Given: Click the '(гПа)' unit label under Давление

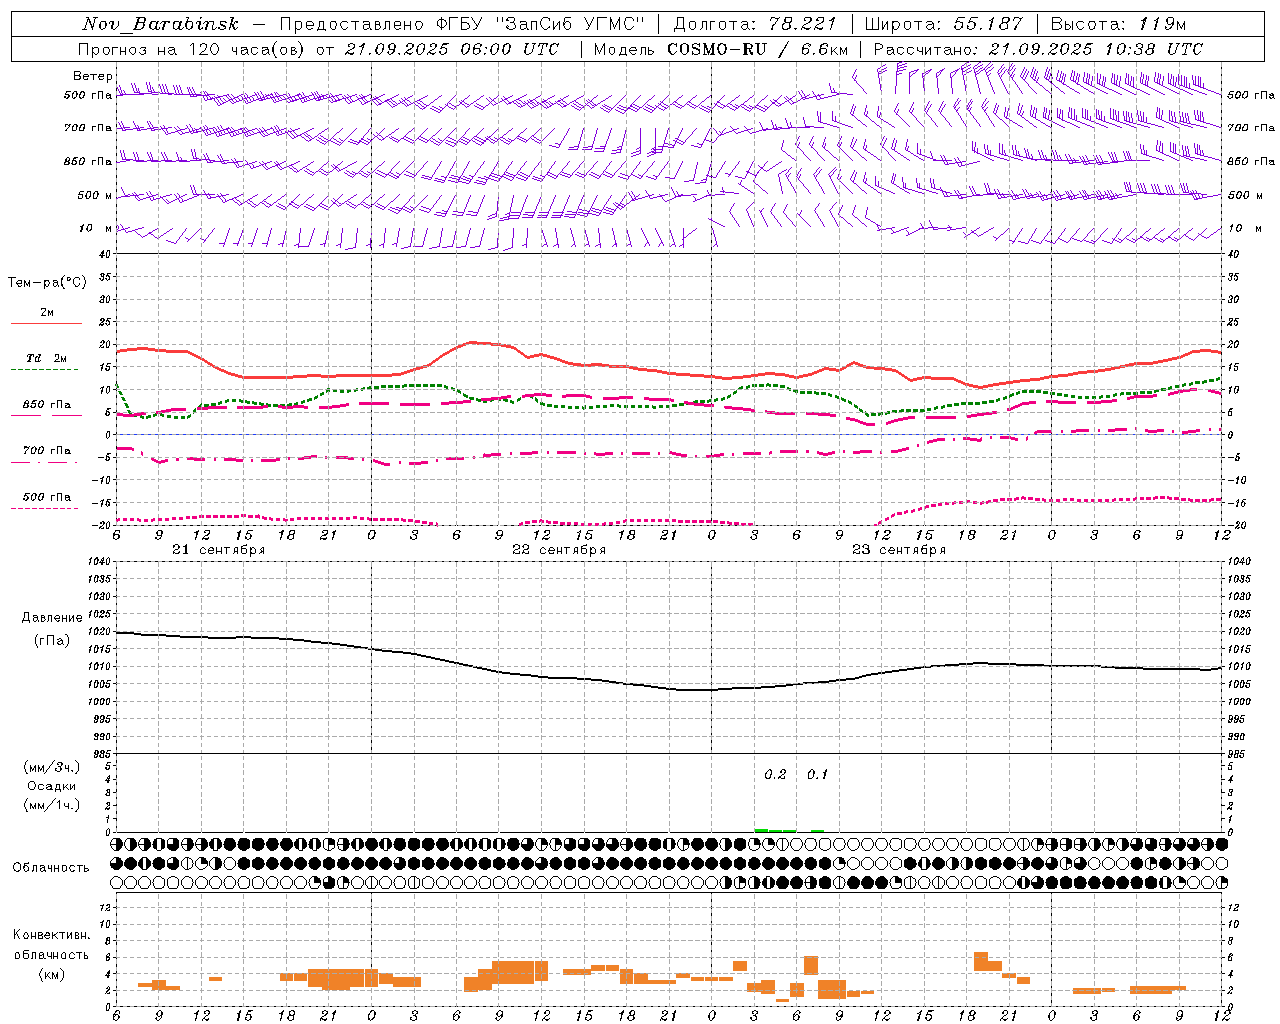Looking at the screenshot, I should pos(52,641).
